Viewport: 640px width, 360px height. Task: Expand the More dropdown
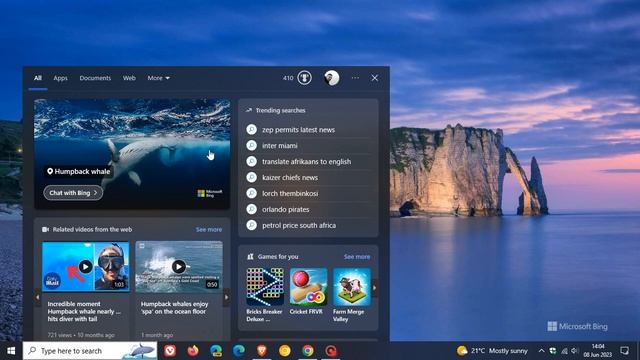pos(158,78)
